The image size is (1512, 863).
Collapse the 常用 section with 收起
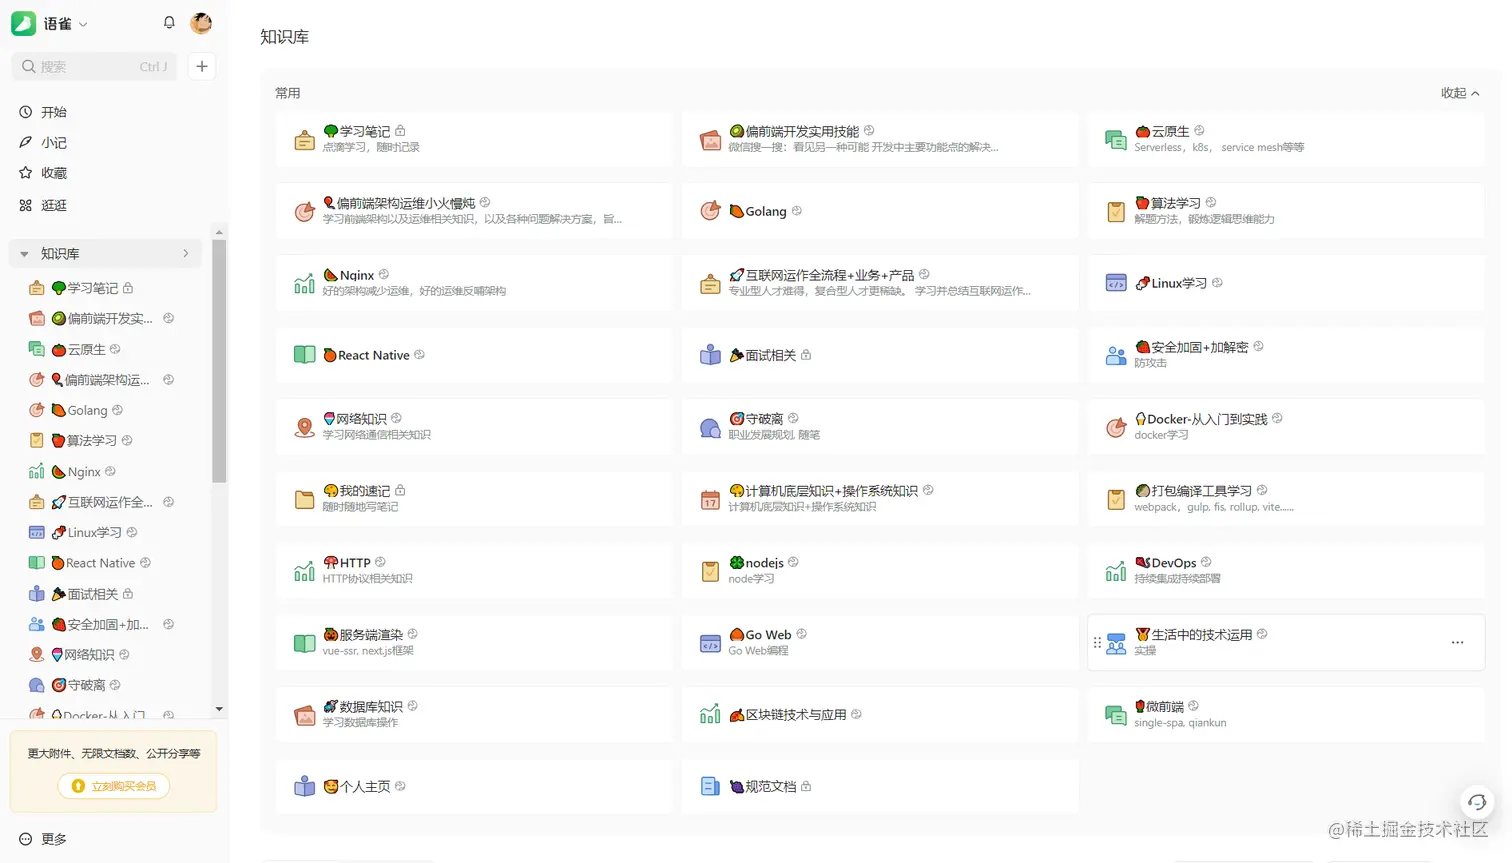click(1460, 93)
